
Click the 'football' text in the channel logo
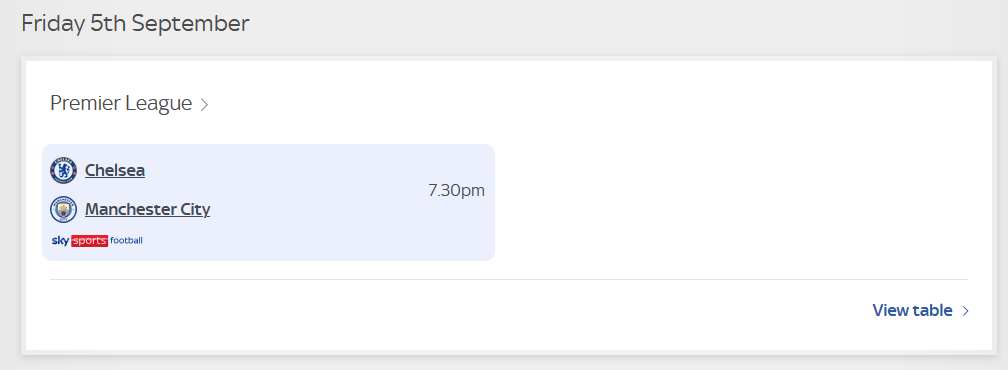127,241
